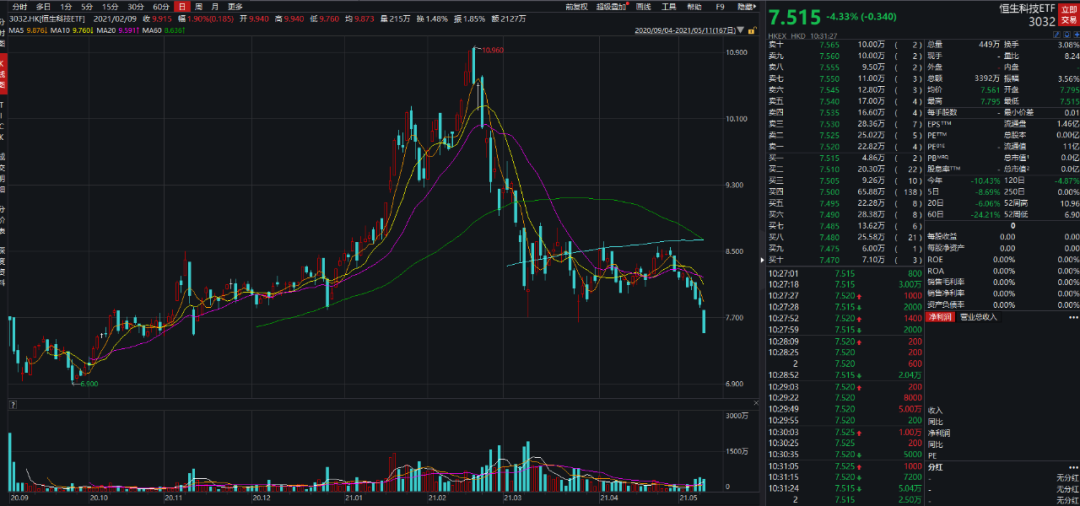Switch to the 周 weekly period
The width and height of the screenshot is (1080, 506).
pyautogui.click(x=199, y=6)
